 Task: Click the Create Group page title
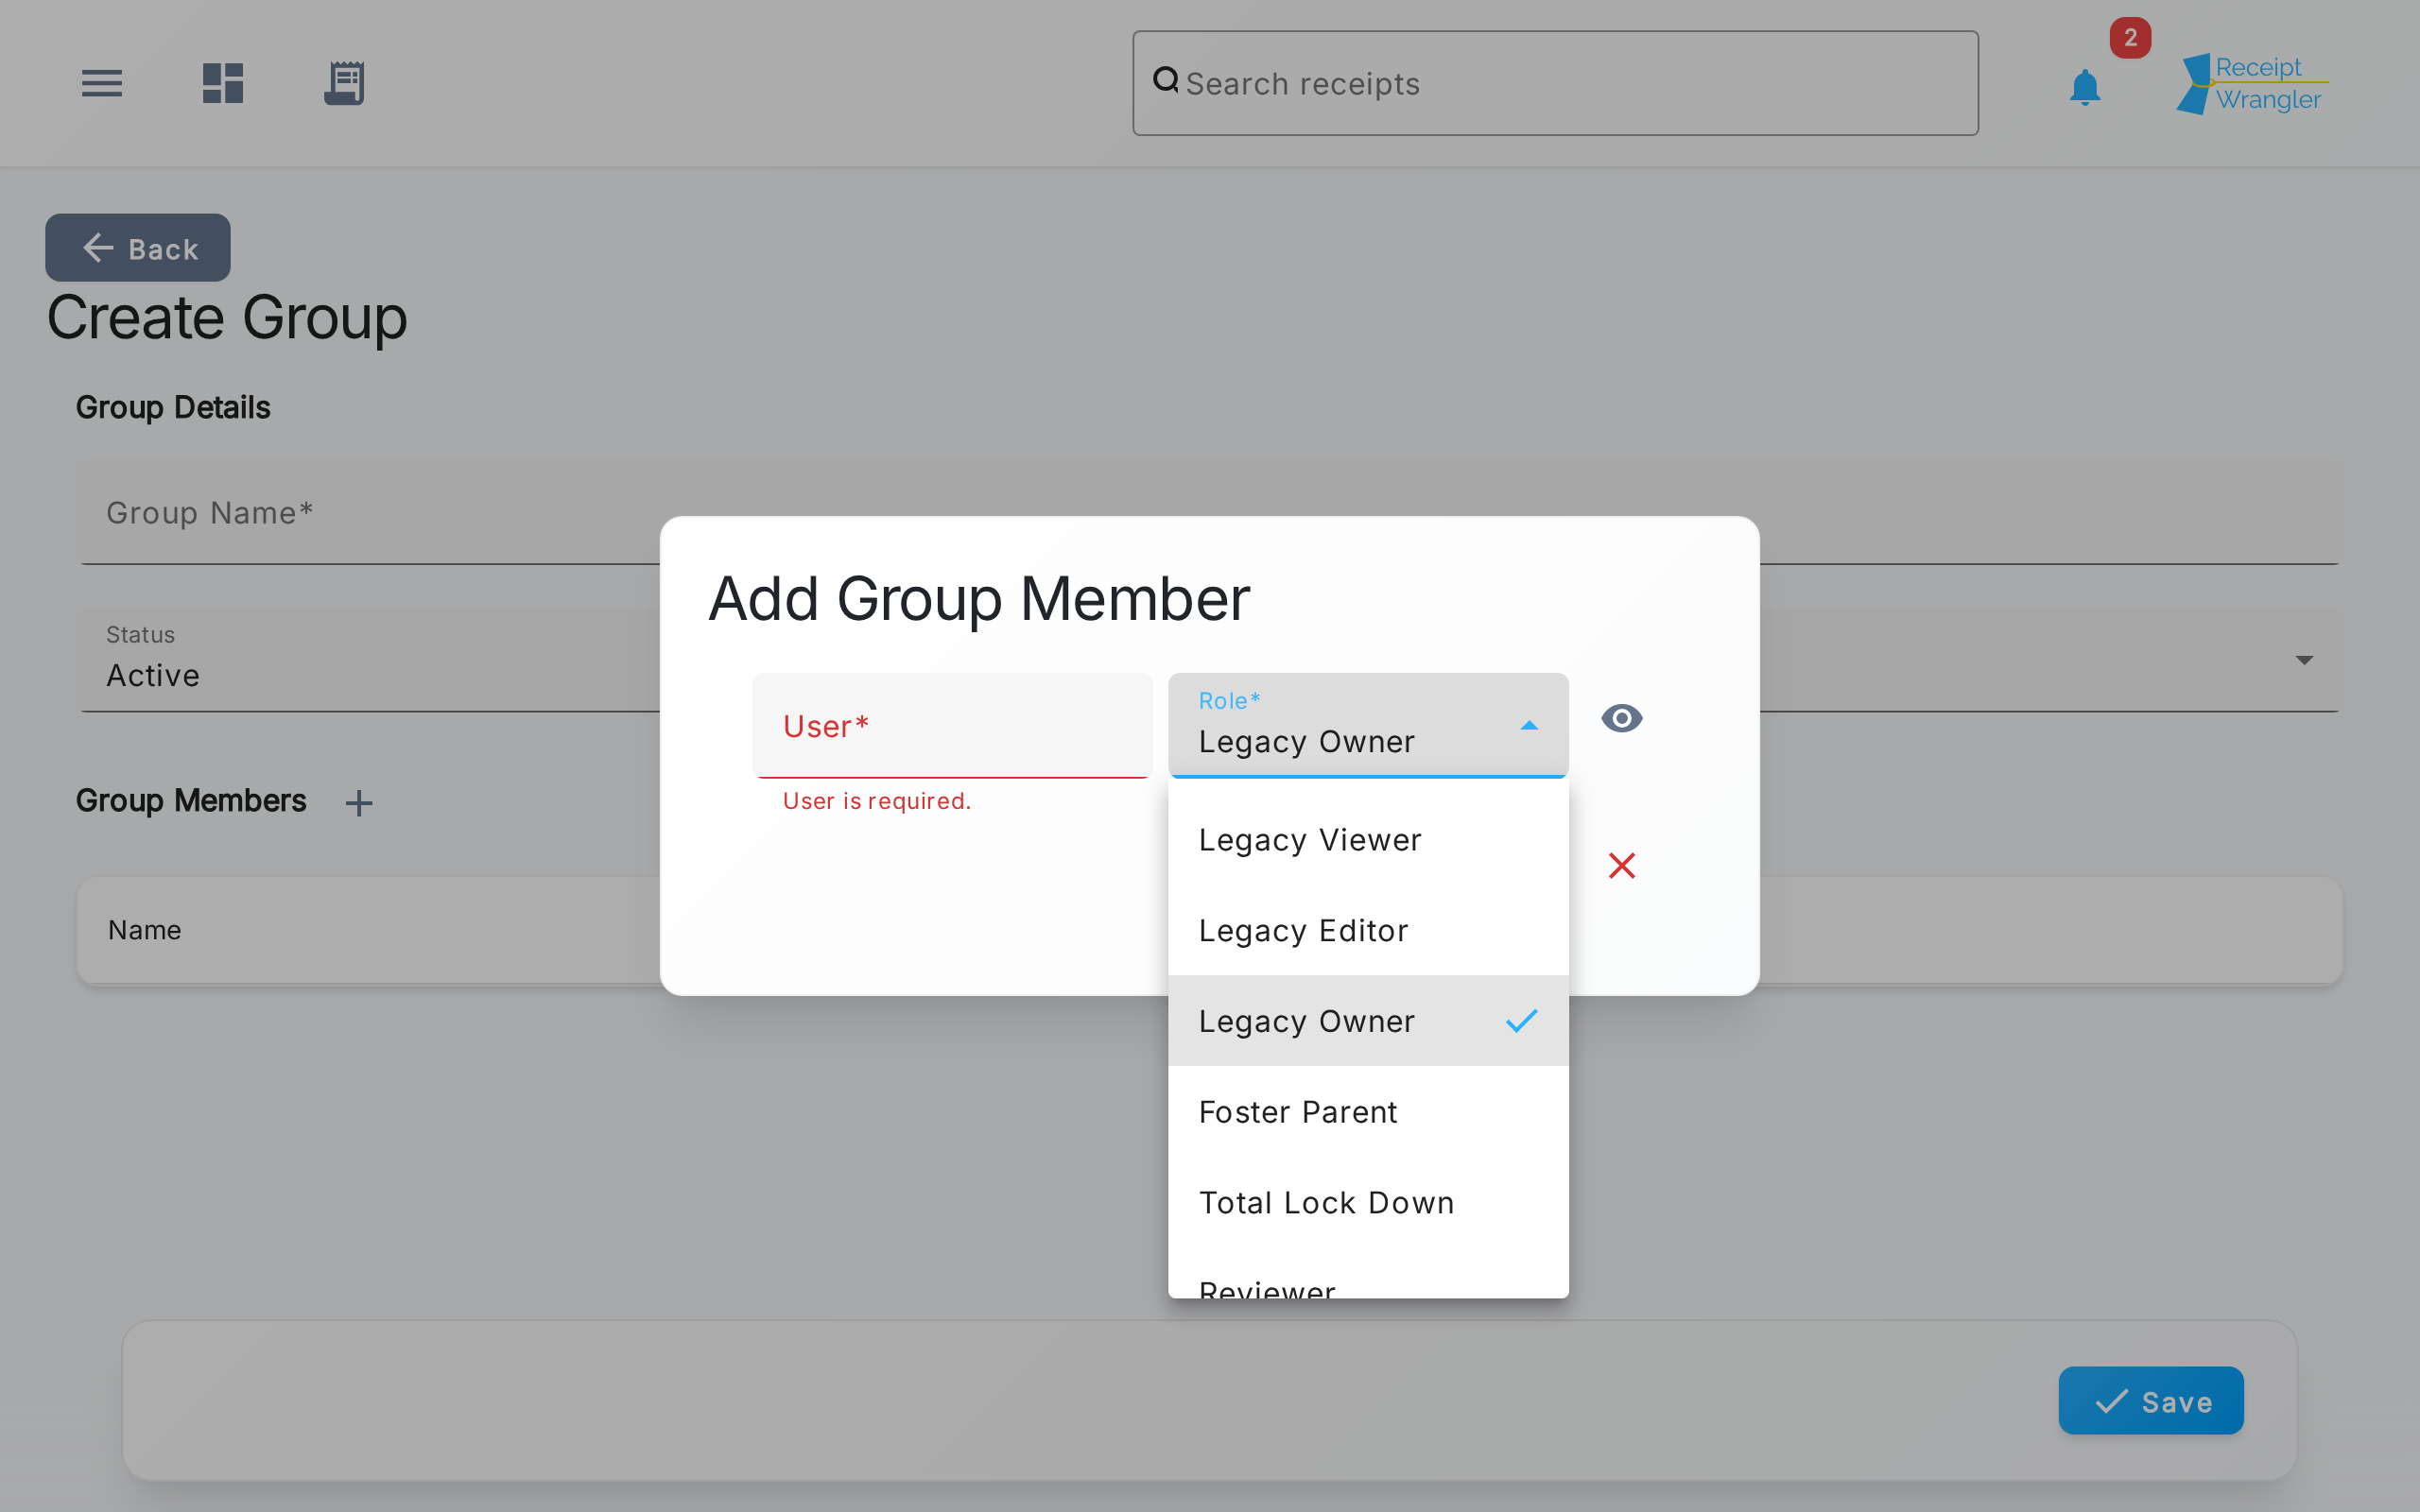click(x=227, y=318)
